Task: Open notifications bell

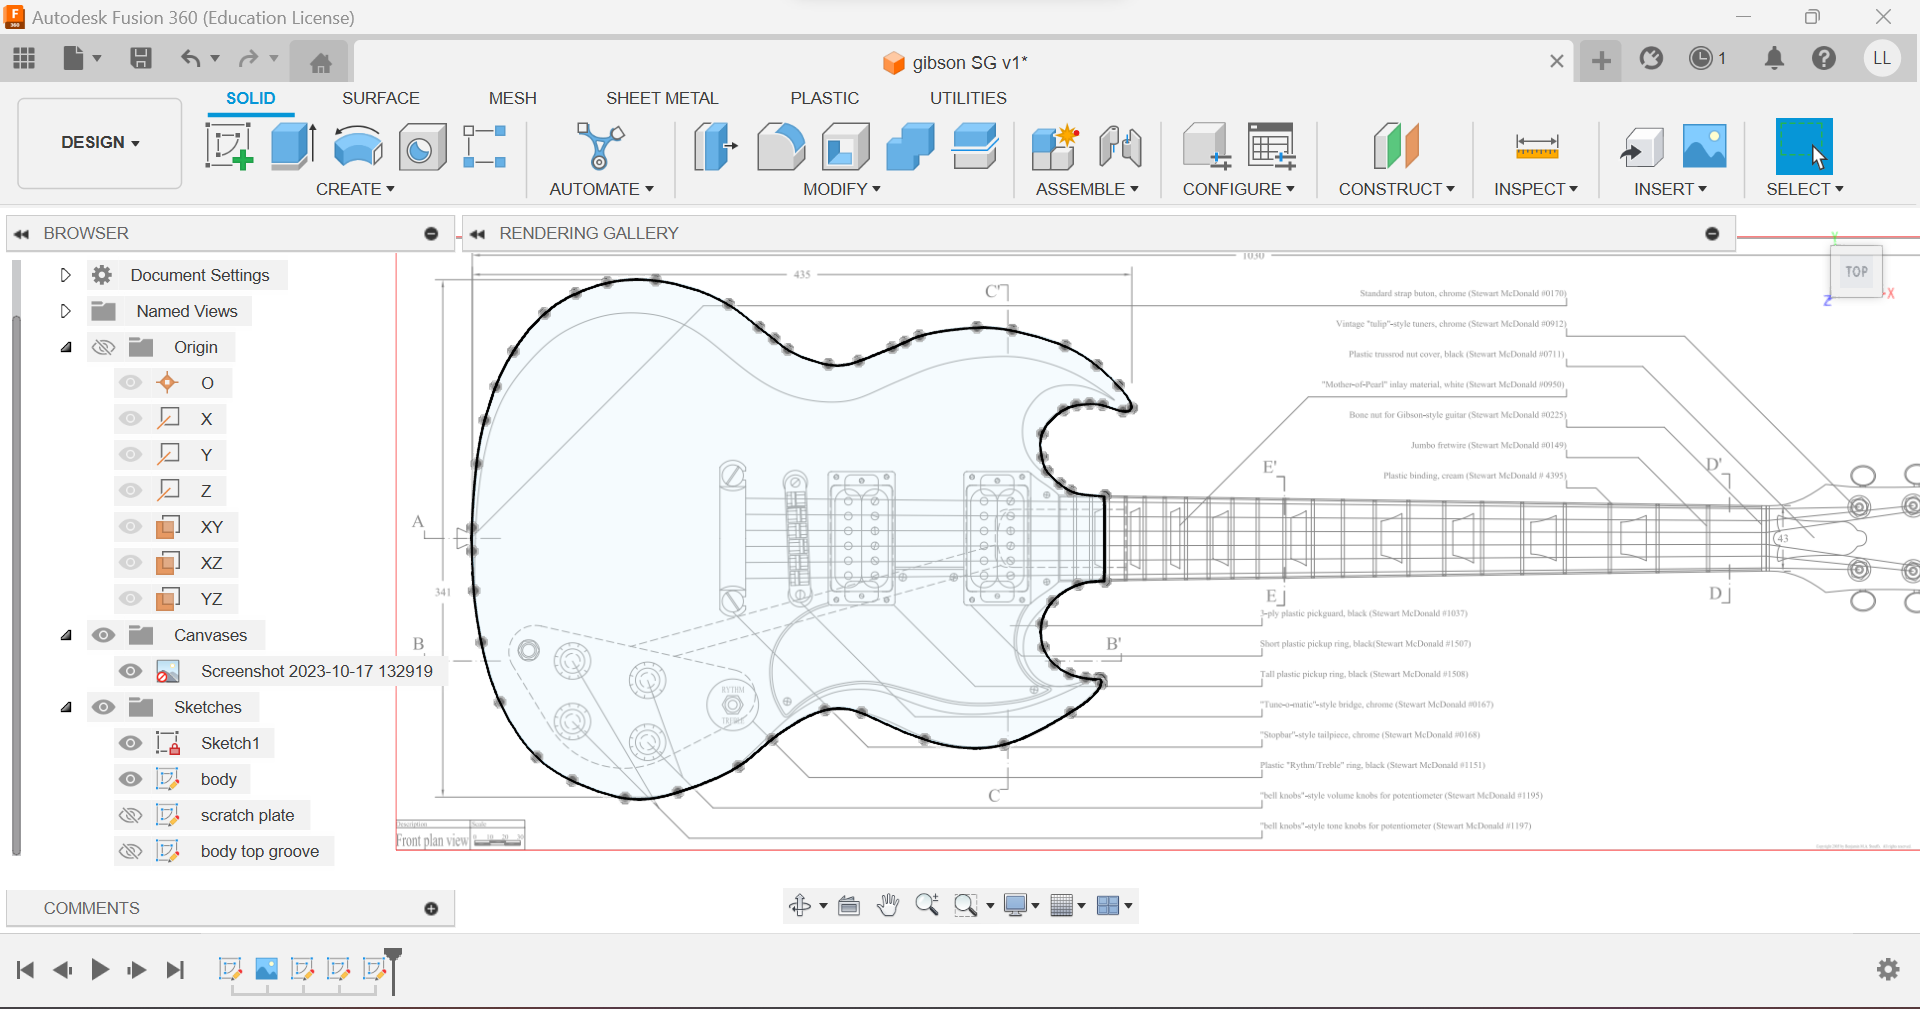Action: pos(1774,58)
